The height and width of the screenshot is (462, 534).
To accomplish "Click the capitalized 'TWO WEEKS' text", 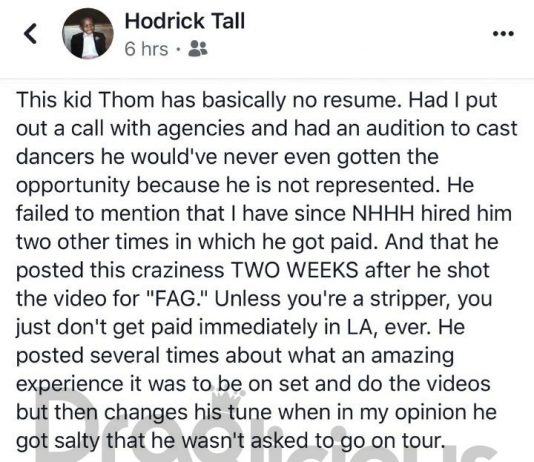I will [295, 270].
